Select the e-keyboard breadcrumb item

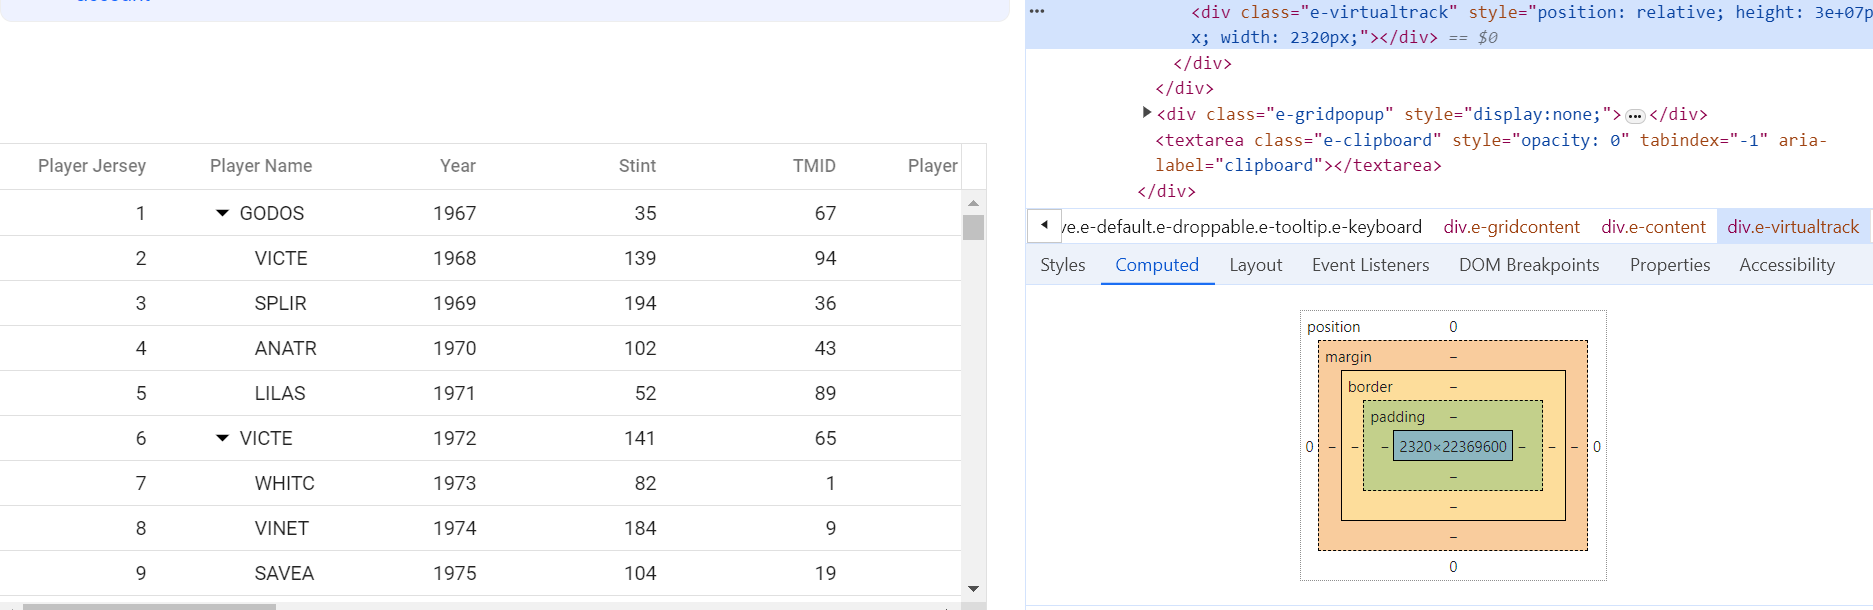click(x=1242, y=227)
